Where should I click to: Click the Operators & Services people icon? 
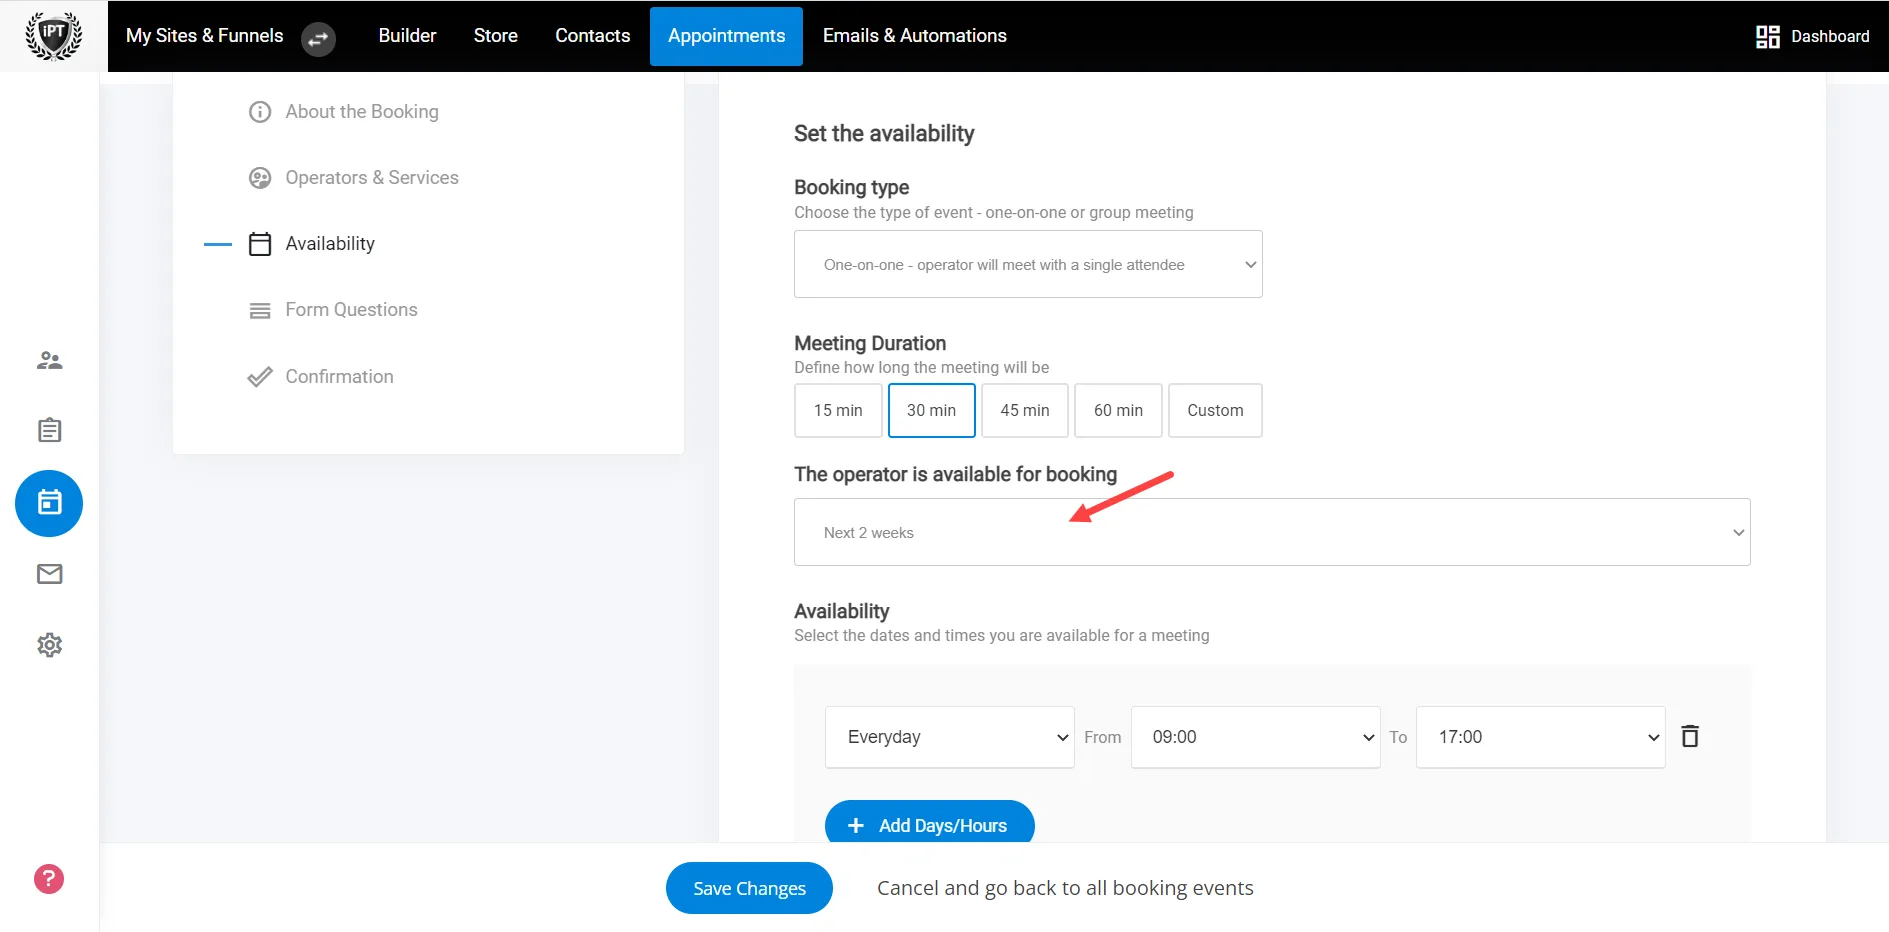click(x=260, y=178)
